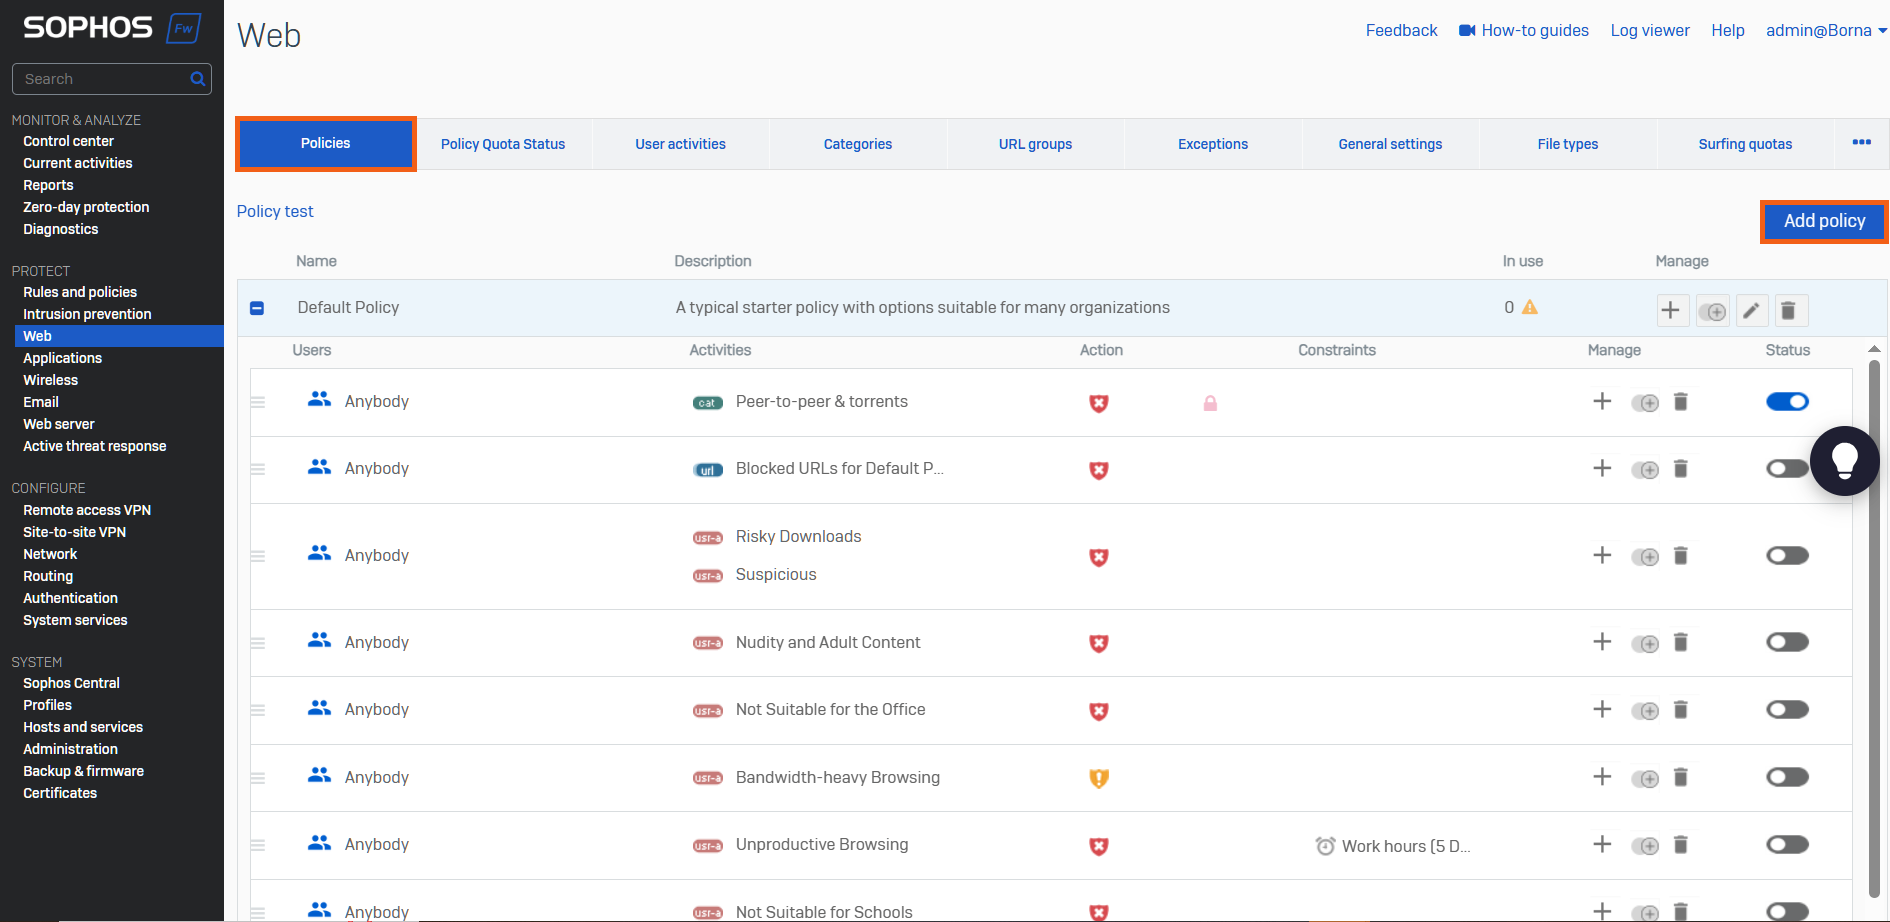Switch to the URL groups tab
The width and height of the screenshot is (1890, 922).
click(1035, 144)
